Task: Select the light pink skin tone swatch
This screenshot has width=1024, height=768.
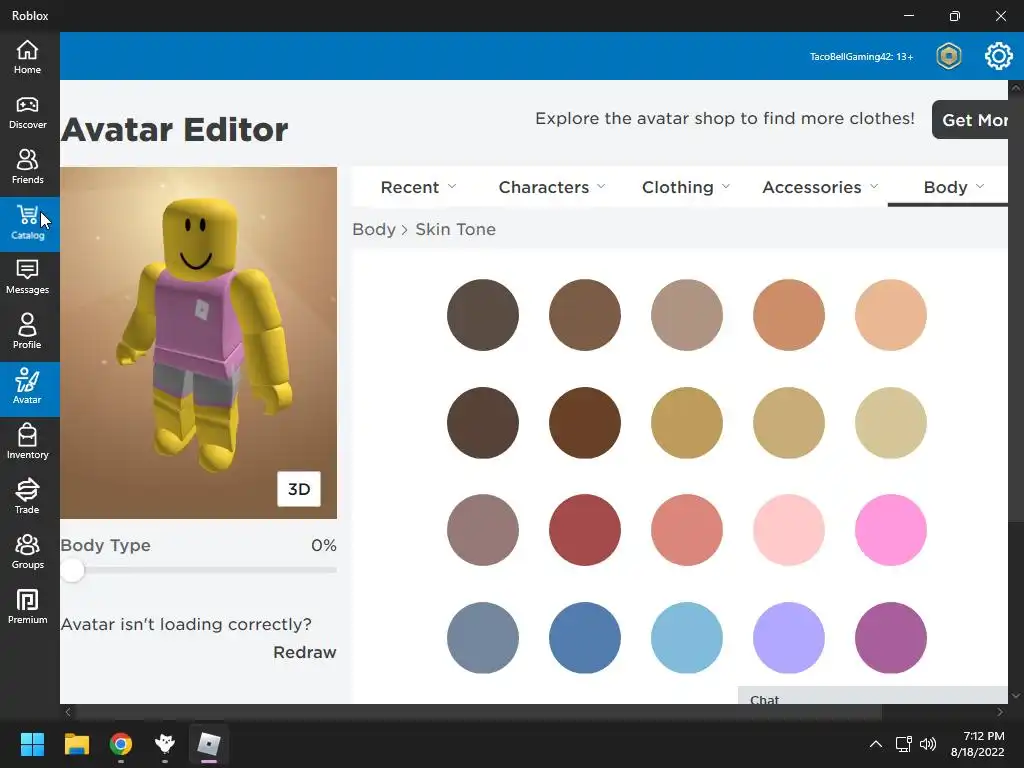Action: (788, 530)
